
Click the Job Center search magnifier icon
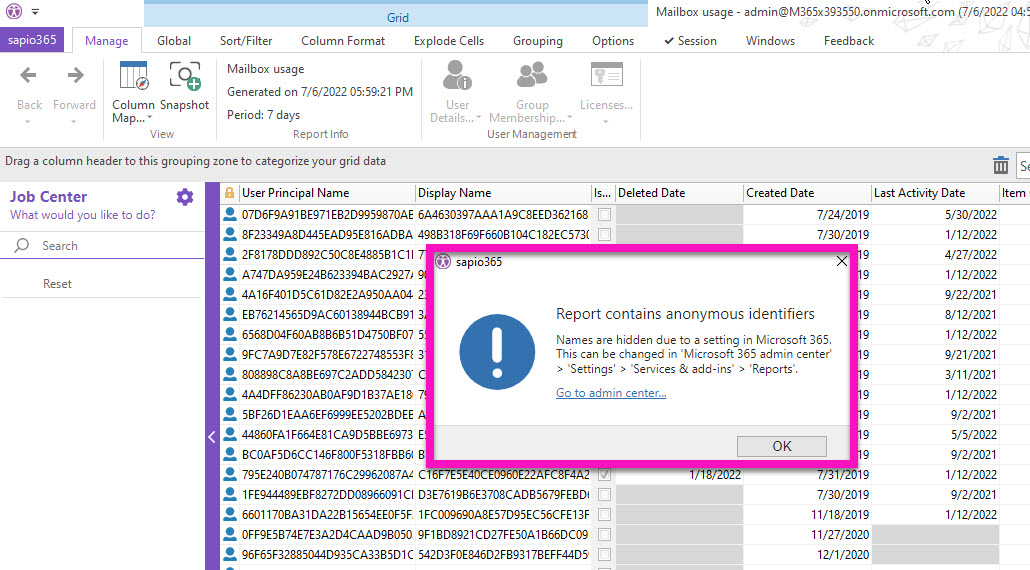point(22,246)
